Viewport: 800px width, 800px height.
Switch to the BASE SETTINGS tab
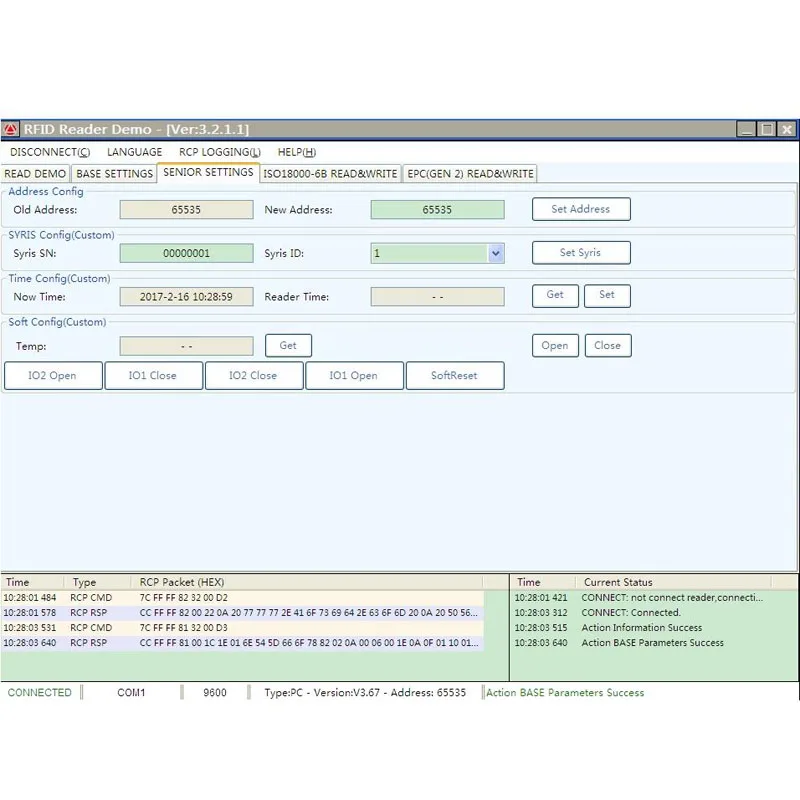coord(115,174)
